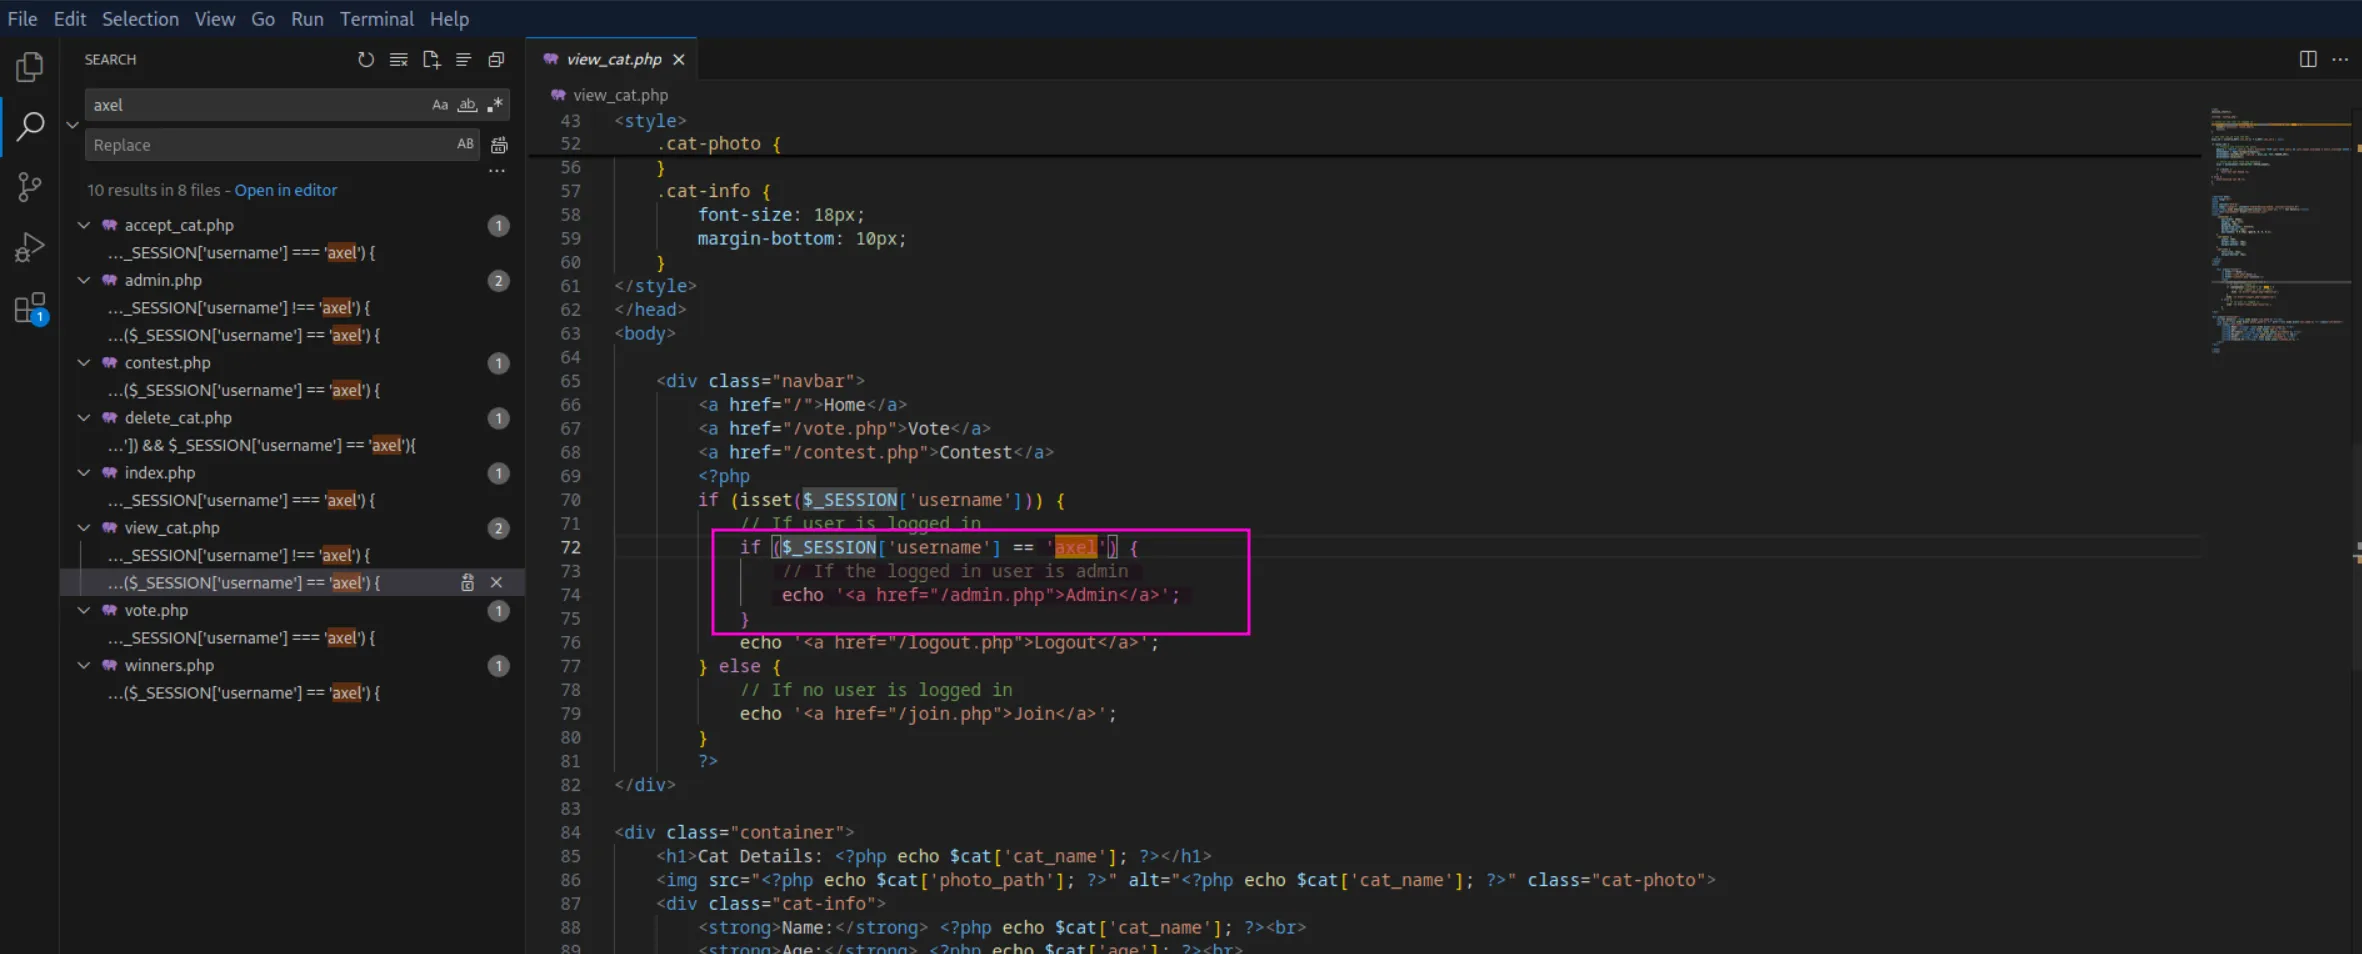
Task: Collapse accept_cat.php results
Action: coord(84,225)
